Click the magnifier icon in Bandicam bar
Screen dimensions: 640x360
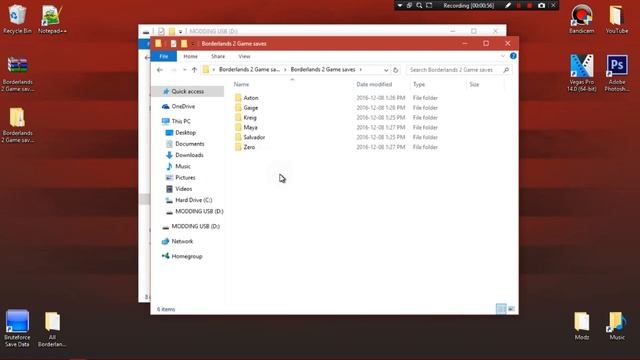pos(419,5)
